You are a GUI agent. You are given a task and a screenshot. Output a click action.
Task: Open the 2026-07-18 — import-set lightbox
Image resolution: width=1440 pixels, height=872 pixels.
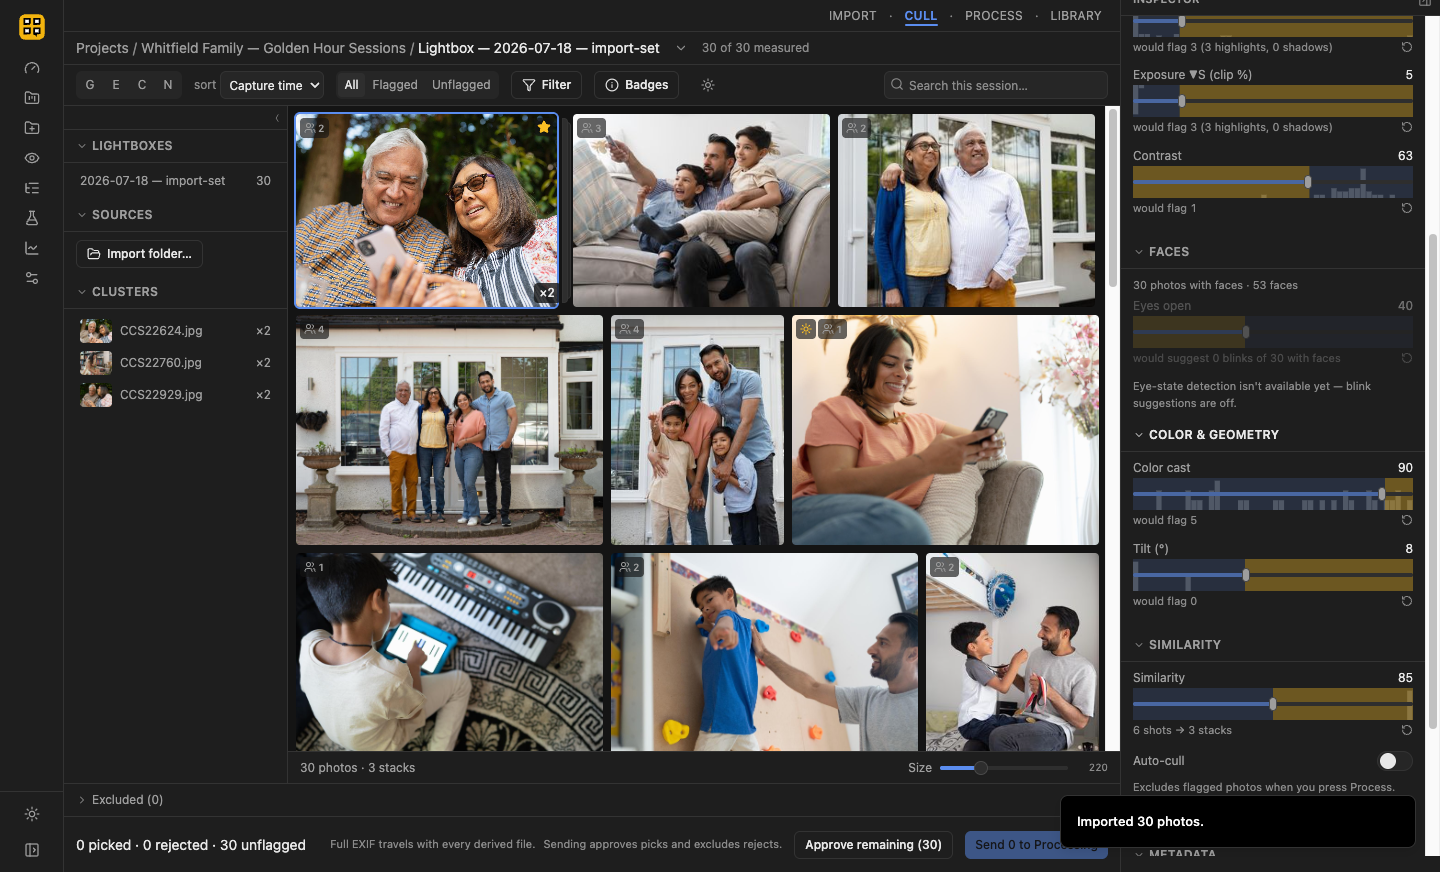[x=175, y=181]
